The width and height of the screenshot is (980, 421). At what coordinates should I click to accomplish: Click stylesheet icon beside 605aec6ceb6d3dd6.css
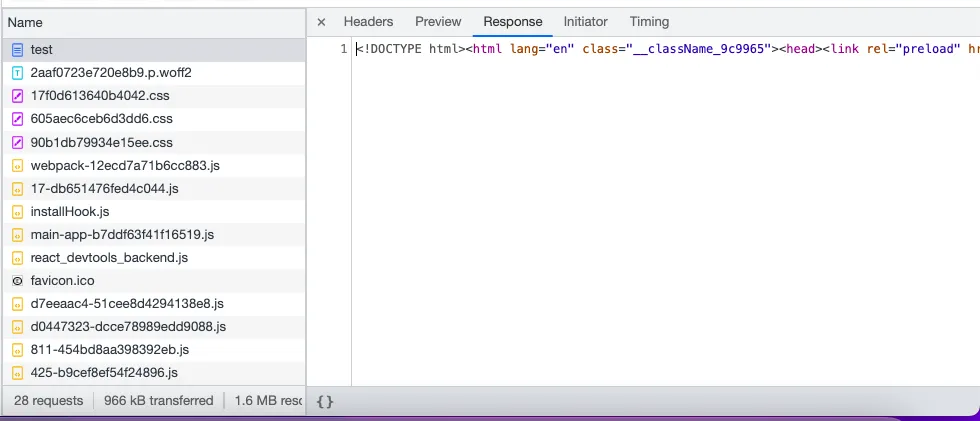[x=18, y=119]
